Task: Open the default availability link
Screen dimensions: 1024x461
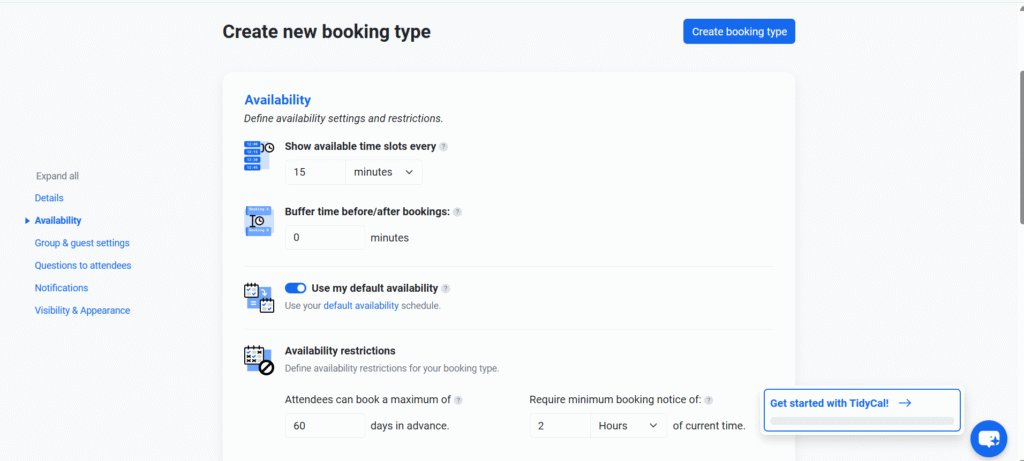Action: [x=360, y=306]
